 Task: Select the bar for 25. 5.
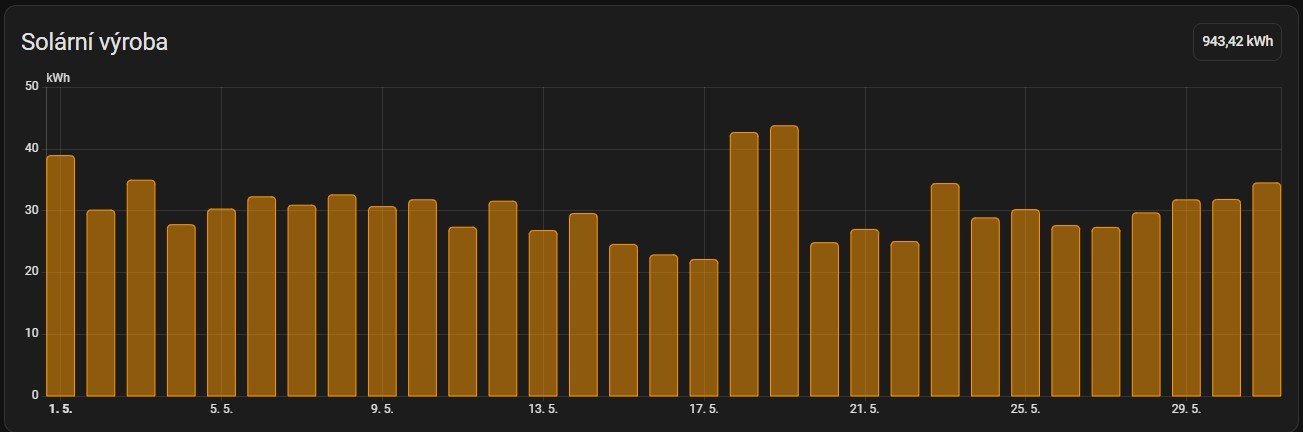(1025, 303)
